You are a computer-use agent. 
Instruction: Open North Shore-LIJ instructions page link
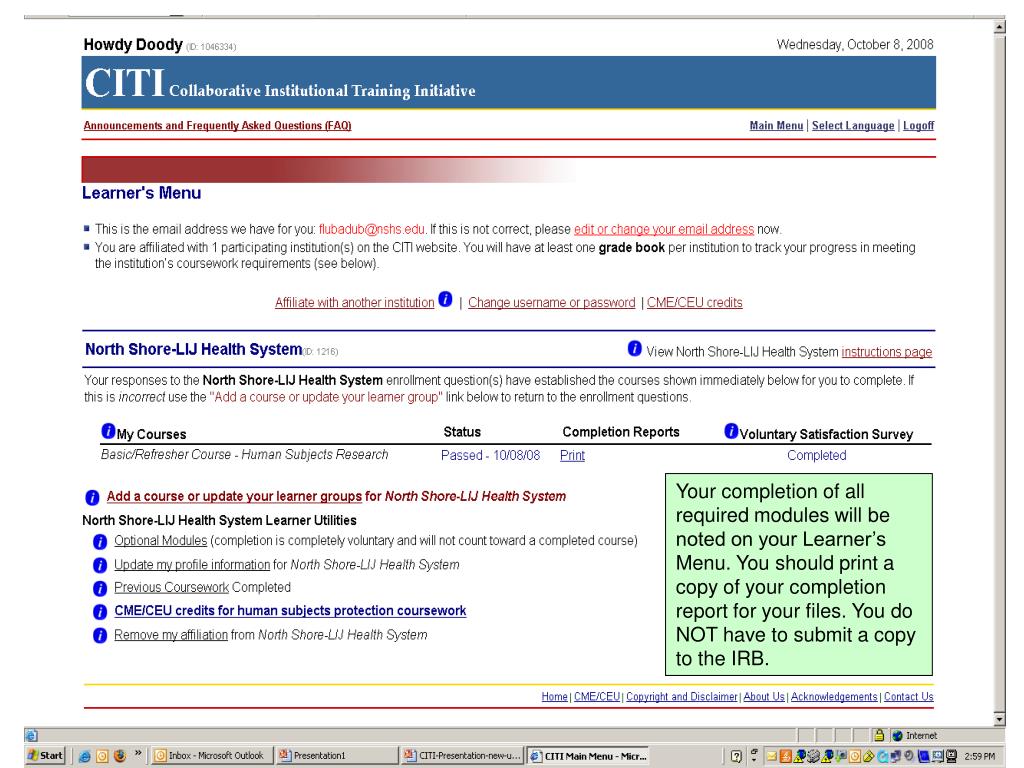[x=887, y=352]
